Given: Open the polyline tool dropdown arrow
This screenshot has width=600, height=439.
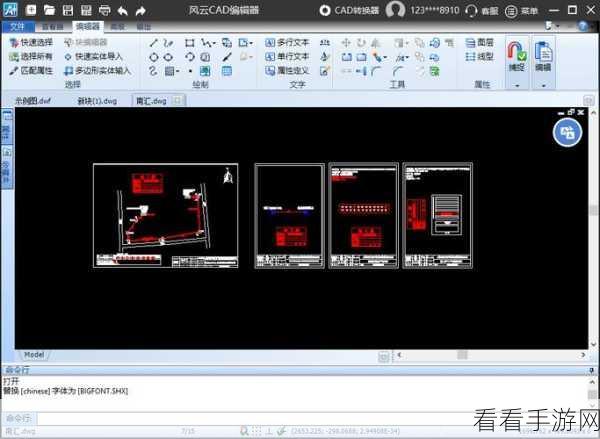Looking at the screenshot, I should tap(214, 43).
